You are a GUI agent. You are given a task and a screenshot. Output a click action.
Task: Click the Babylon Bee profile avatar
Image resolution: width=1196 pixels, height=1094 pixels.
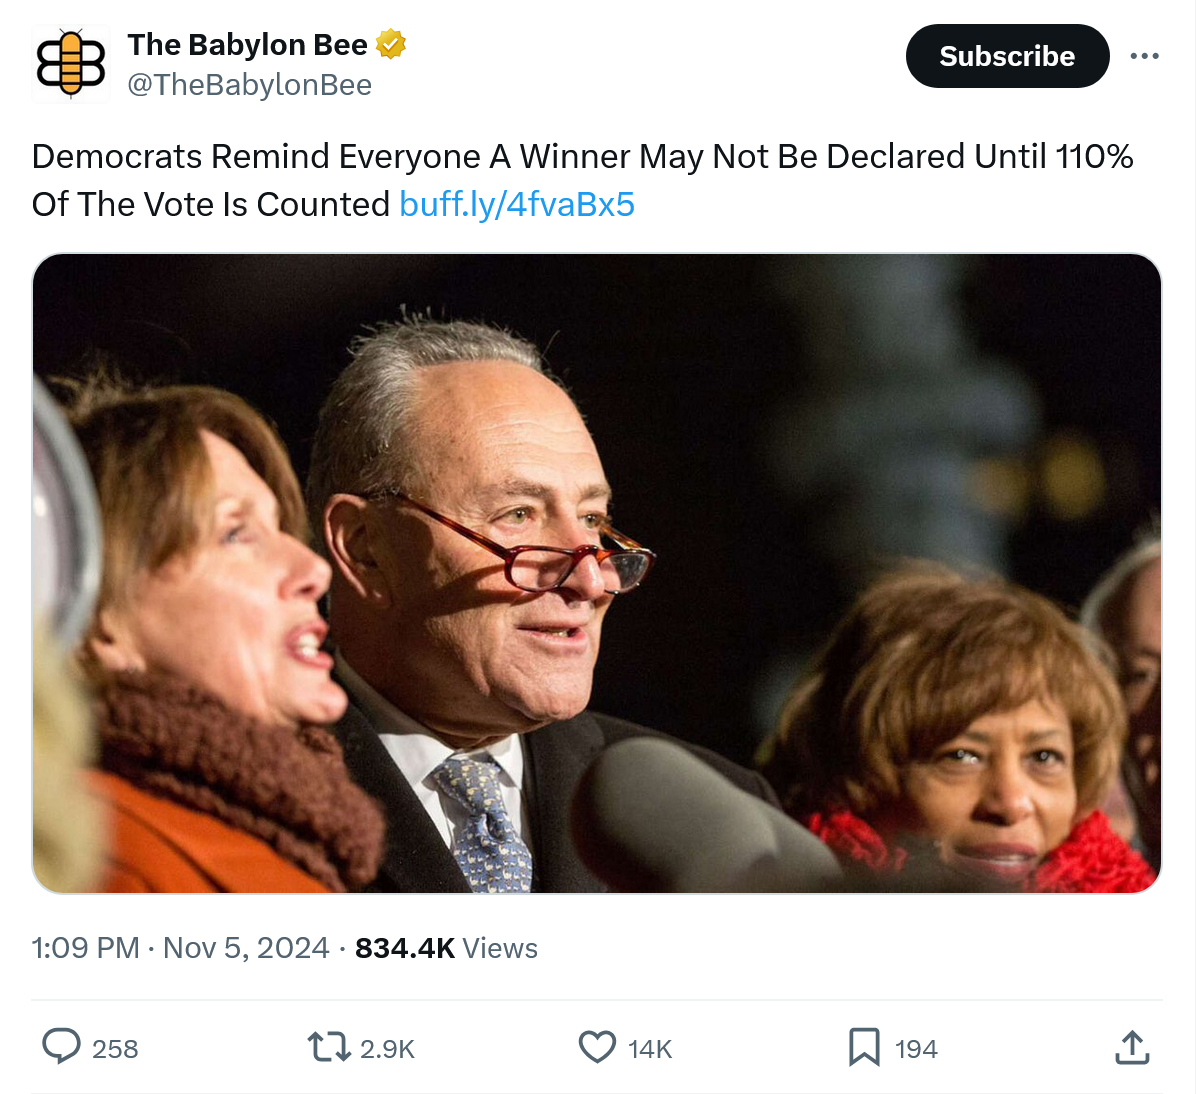click(x=70, y=64)
